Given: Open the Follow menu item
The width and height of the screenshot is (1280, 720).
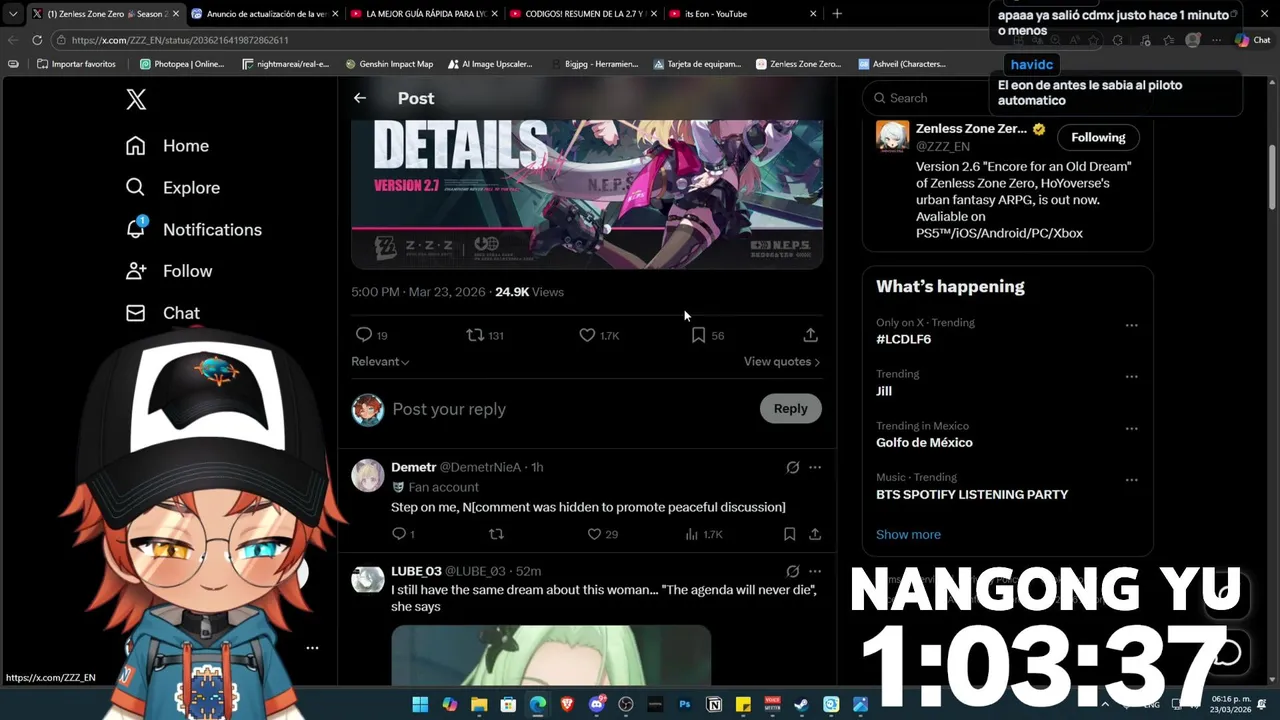Looking at the screenshot, I should (x=168, y=271).
